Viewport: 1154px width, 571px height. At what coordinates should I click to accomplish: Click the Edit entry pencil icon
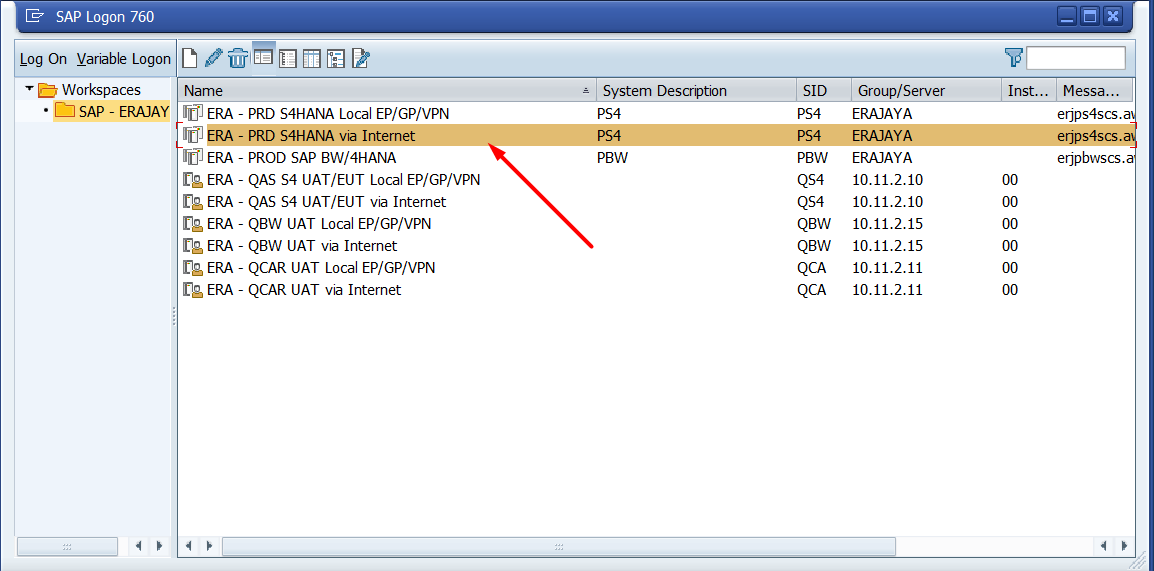[x=213, y=58]
